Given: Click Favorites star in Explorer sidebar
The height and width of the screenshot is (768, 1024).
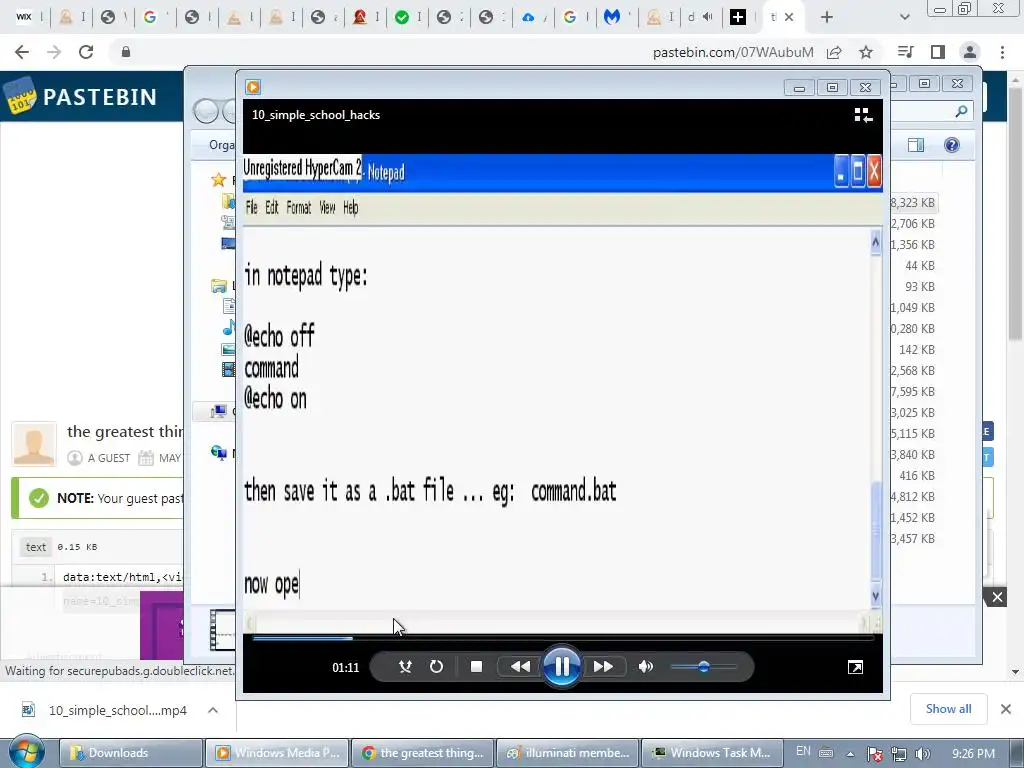Looking at the screenshot, I should [219, 180].
